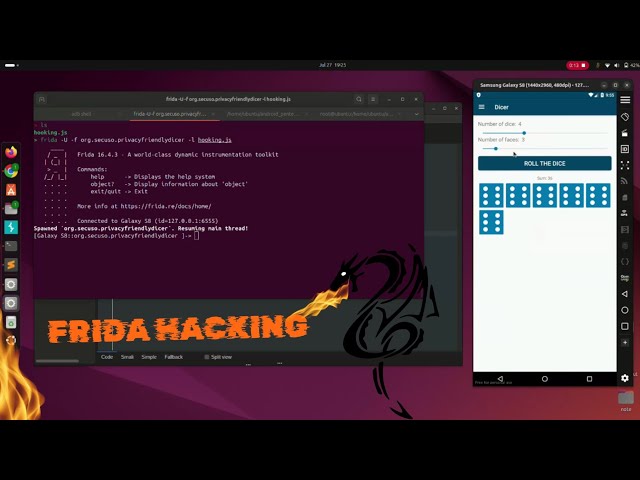Toggle the Split view checkbox
This screenshot has height=480, width=640.
click(x=207, y=357)
